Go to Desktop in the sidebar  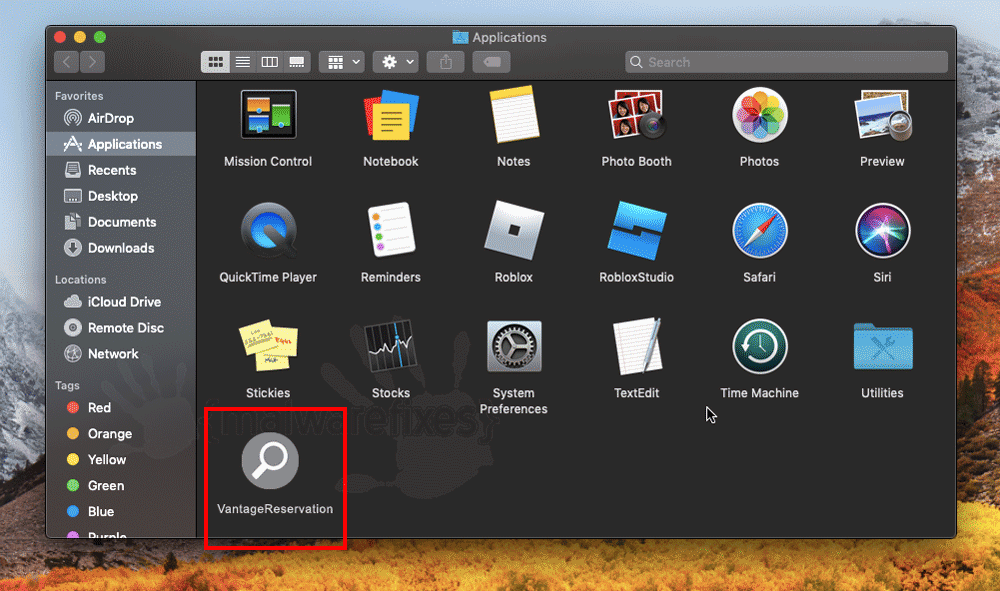[x=121, y=196]
